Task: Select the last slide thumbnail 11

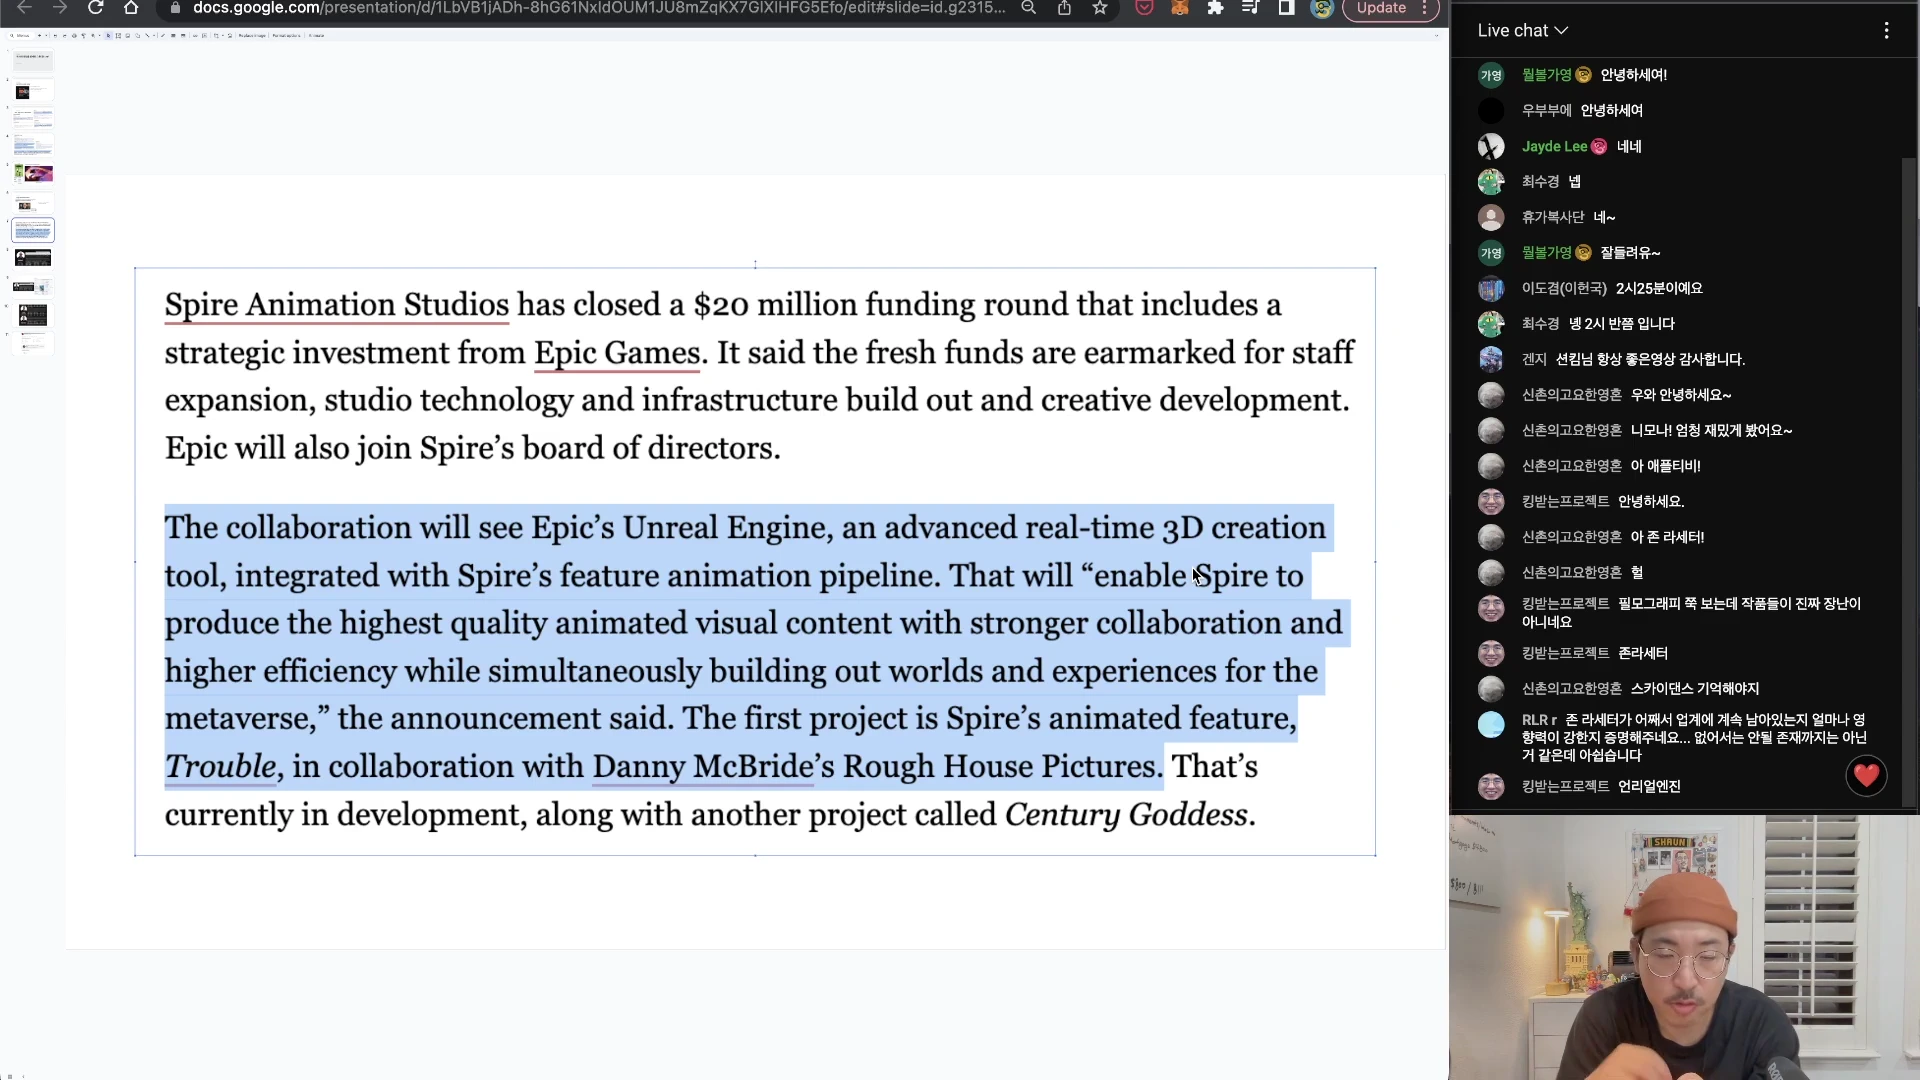Action: (x=33, y=343)
